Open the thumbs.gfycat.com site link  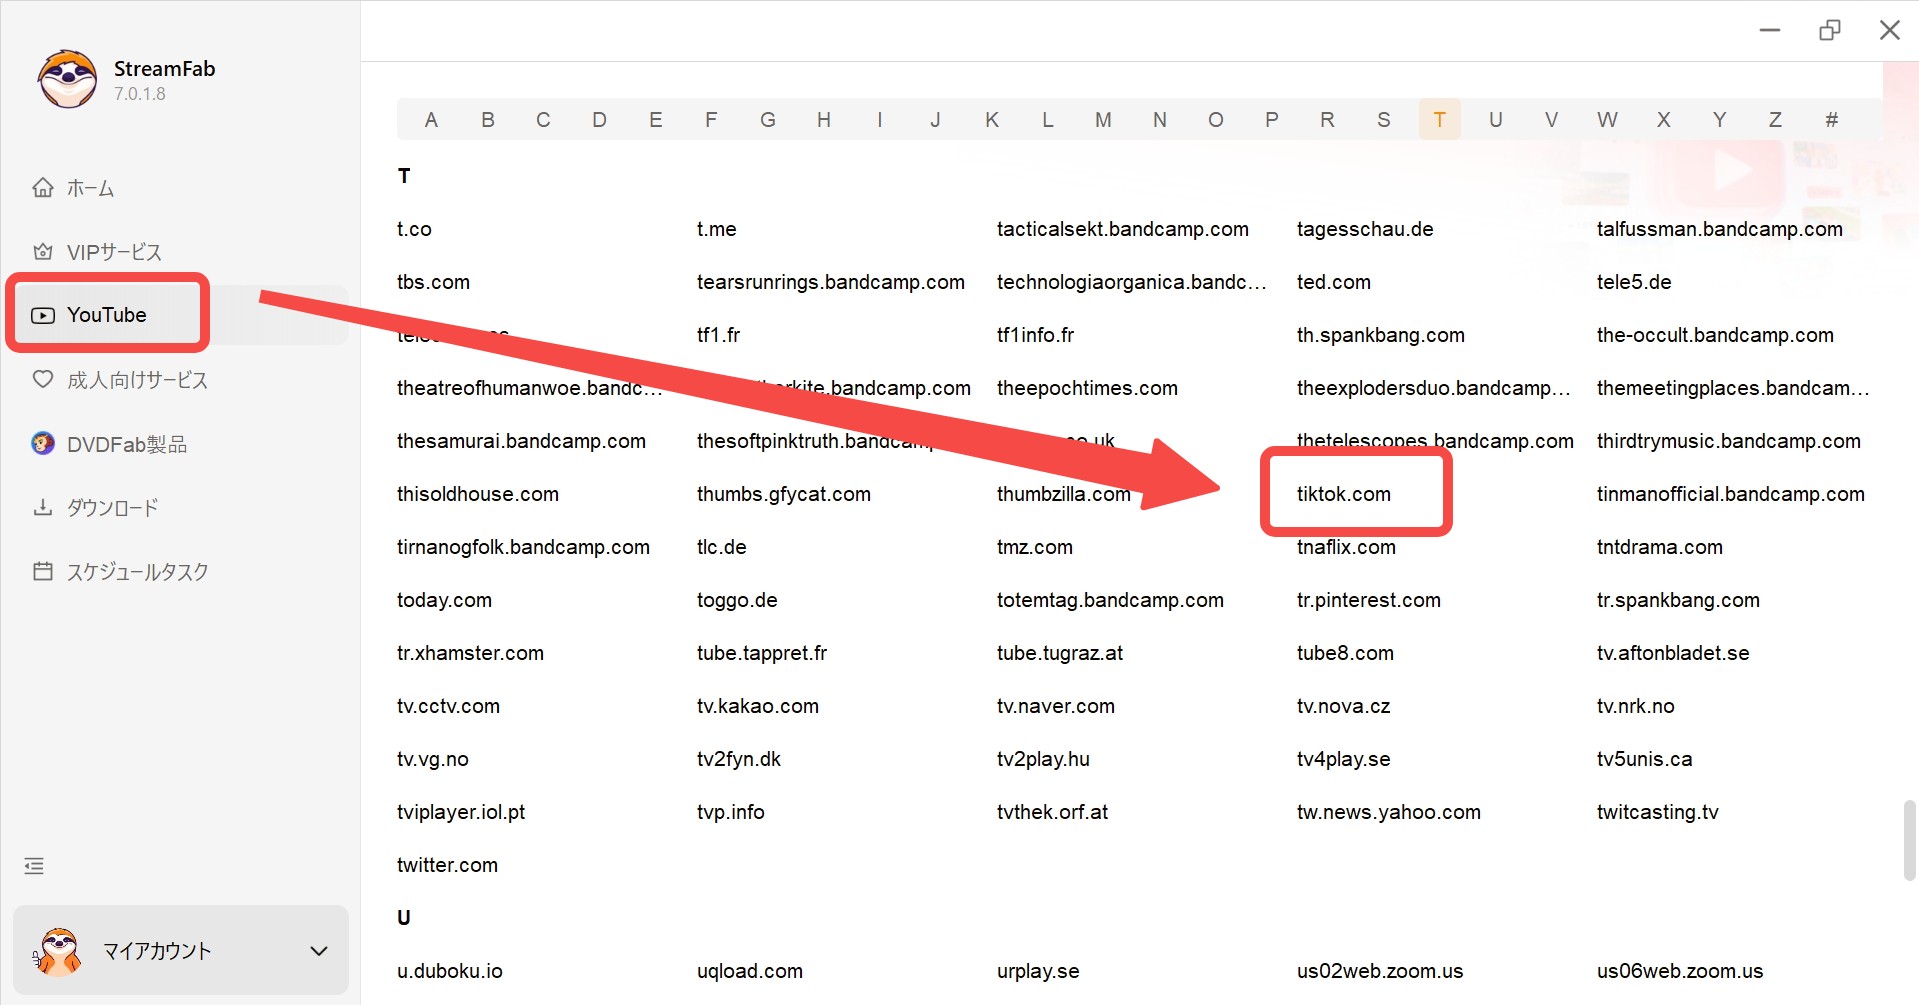pyautogui.click(x=783, y=494)
